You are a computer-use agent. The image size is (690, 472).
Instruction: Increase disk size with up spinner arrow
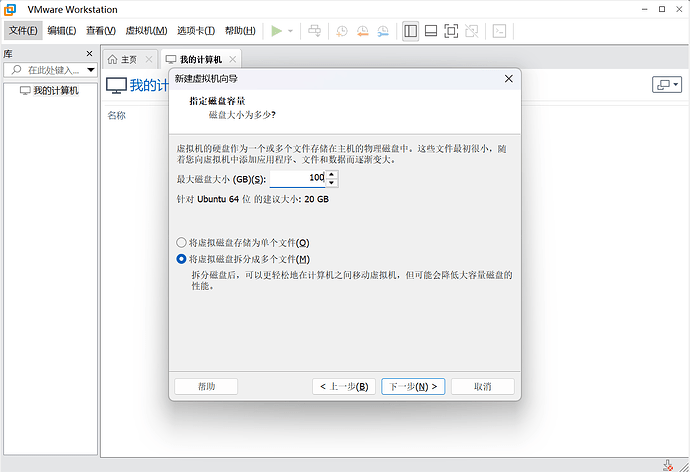coord(331,175)
